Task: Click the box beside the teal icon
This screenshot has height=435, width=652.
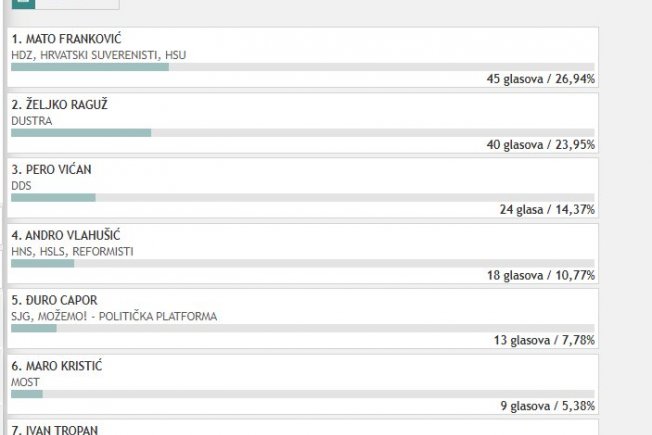Action: [x=77, y=4]
